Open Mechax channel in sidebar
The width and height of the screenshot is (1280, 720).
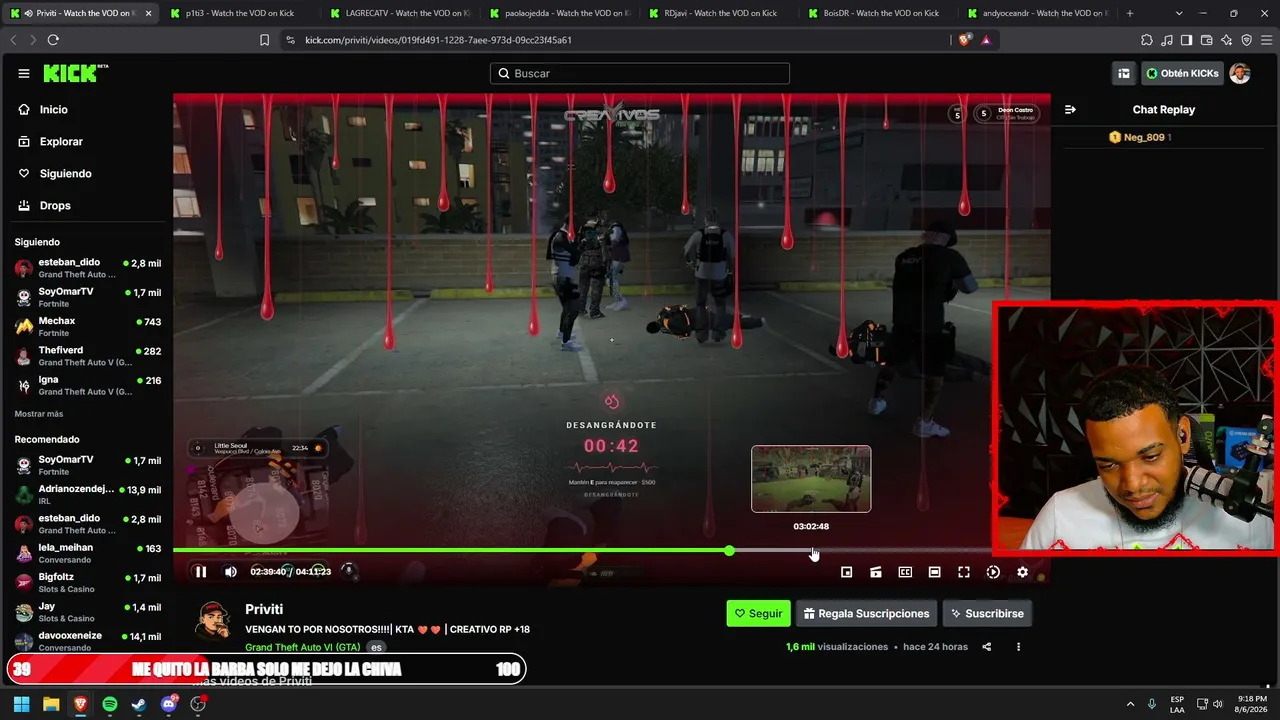click(x=88, y=327)
